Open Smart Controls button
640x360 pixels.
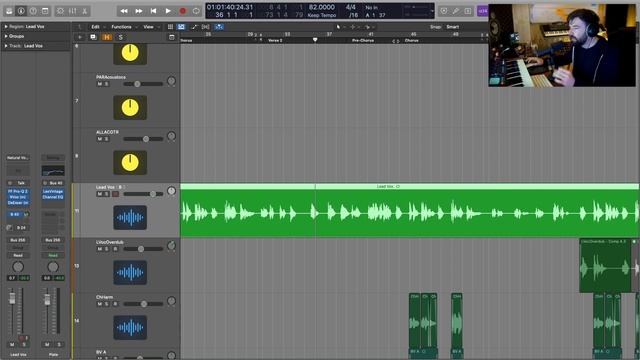60,11
